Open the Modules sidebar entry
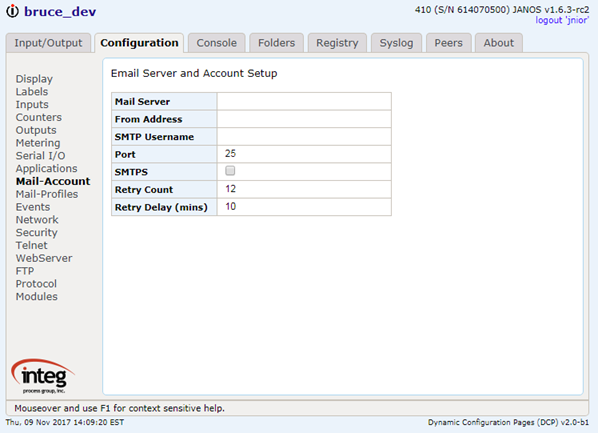The height and width of the screenshot is (433, 598). [37, 296]
